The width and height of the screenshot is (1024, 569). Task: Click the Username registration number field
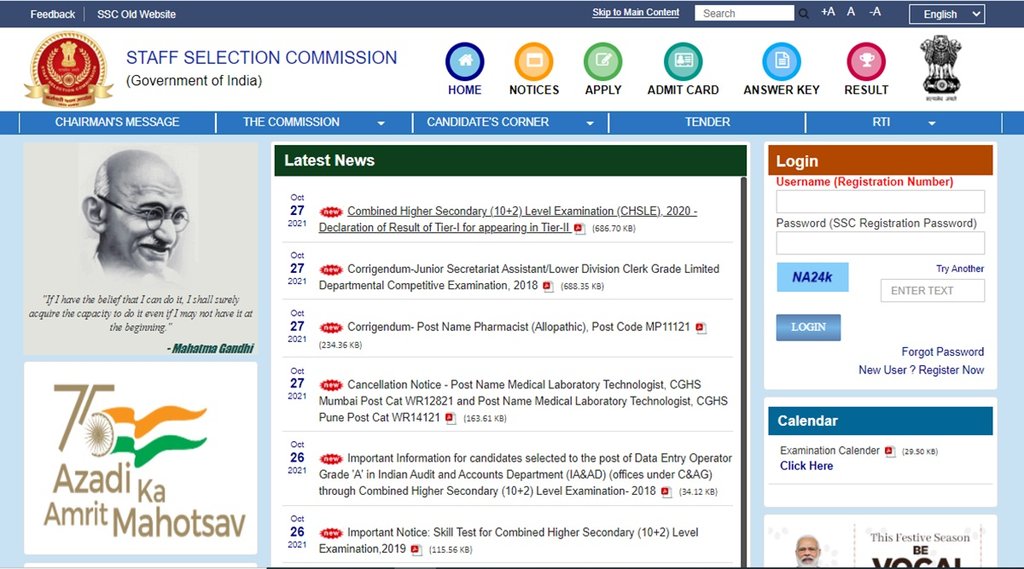point(880,201)
